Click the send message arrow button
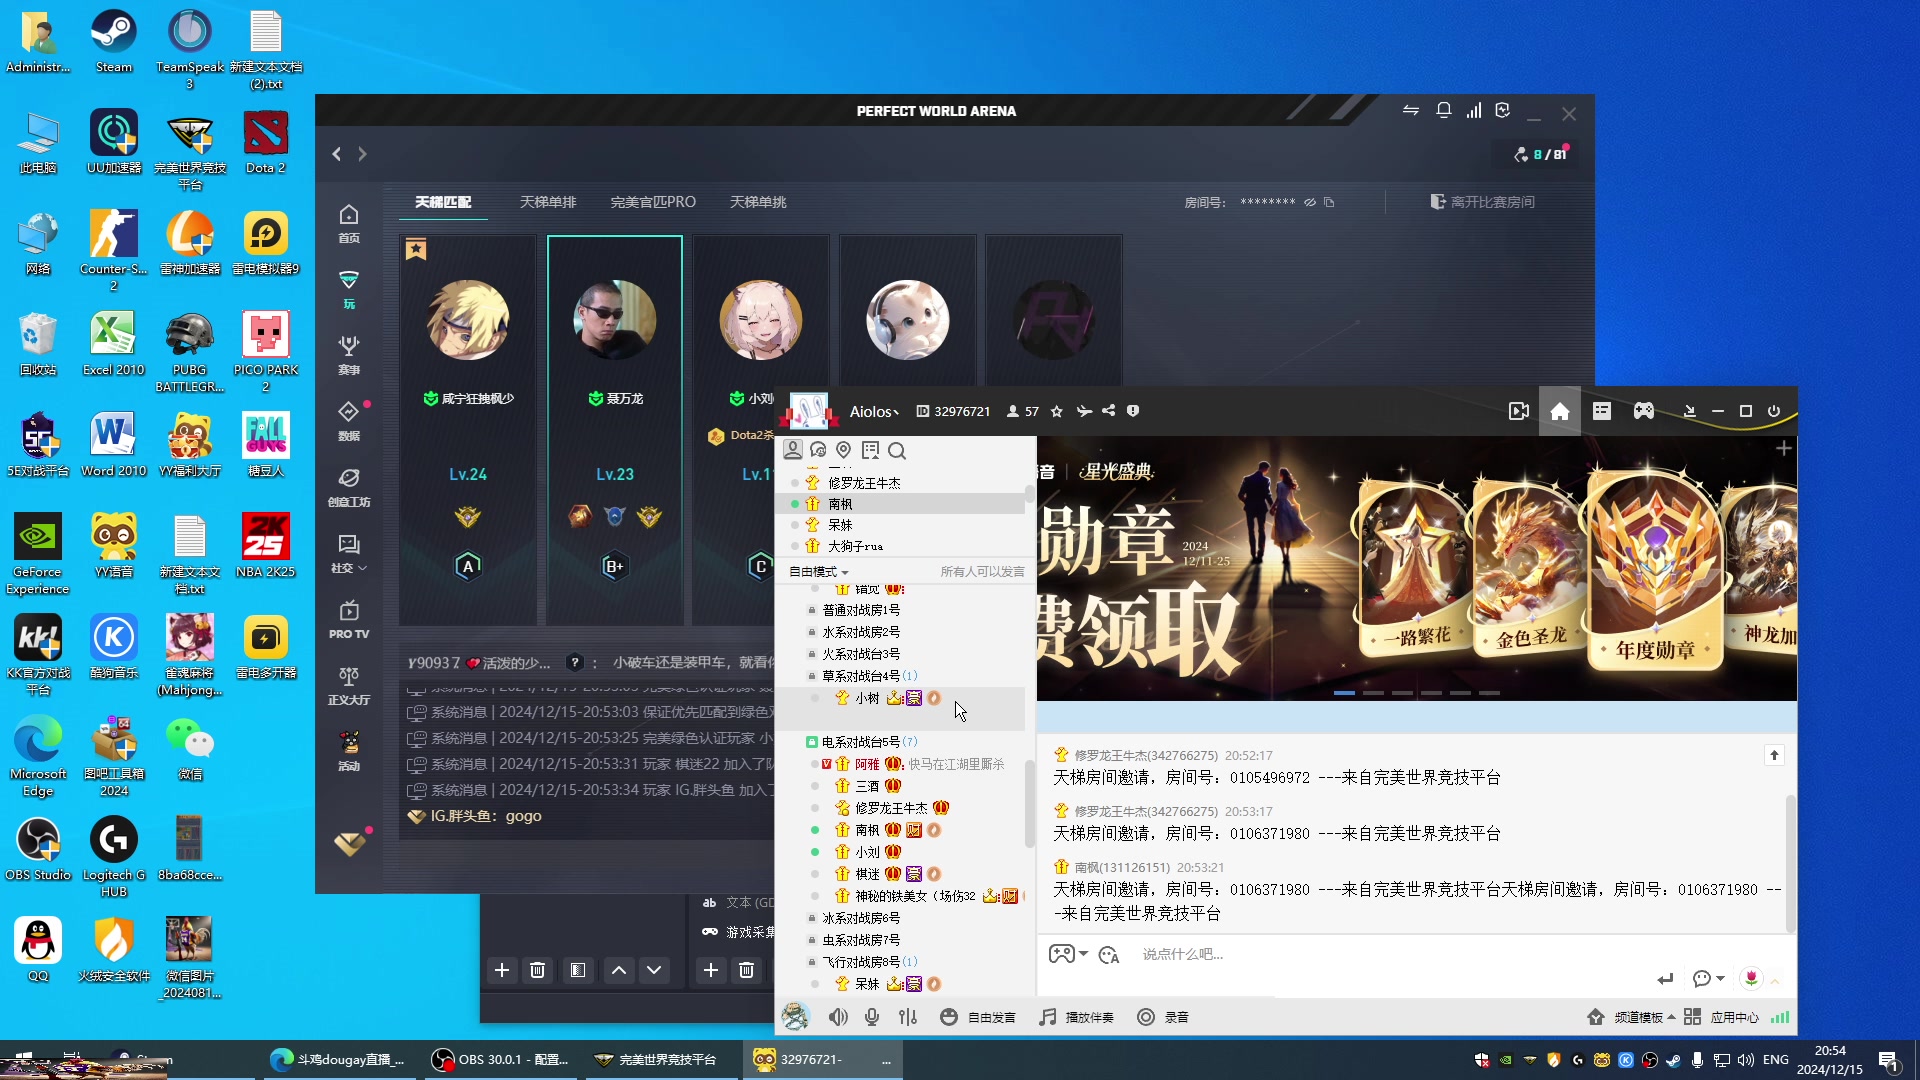Image resolution: width=1920 pixels, height=1080 pixels. [1665, 979]
